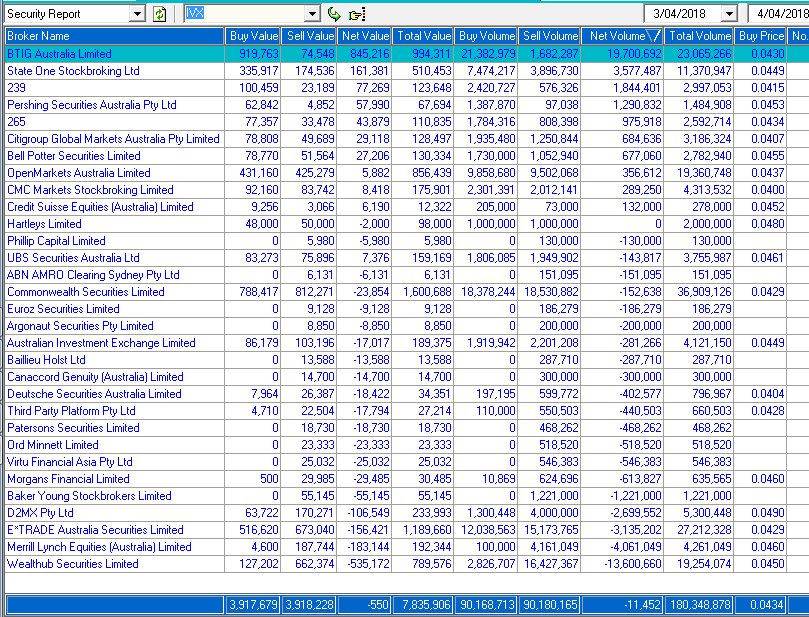The image size is (809, 617).
Task: Click Commonwealth total volume 36,909,126
Action: (x=704, y=292)
